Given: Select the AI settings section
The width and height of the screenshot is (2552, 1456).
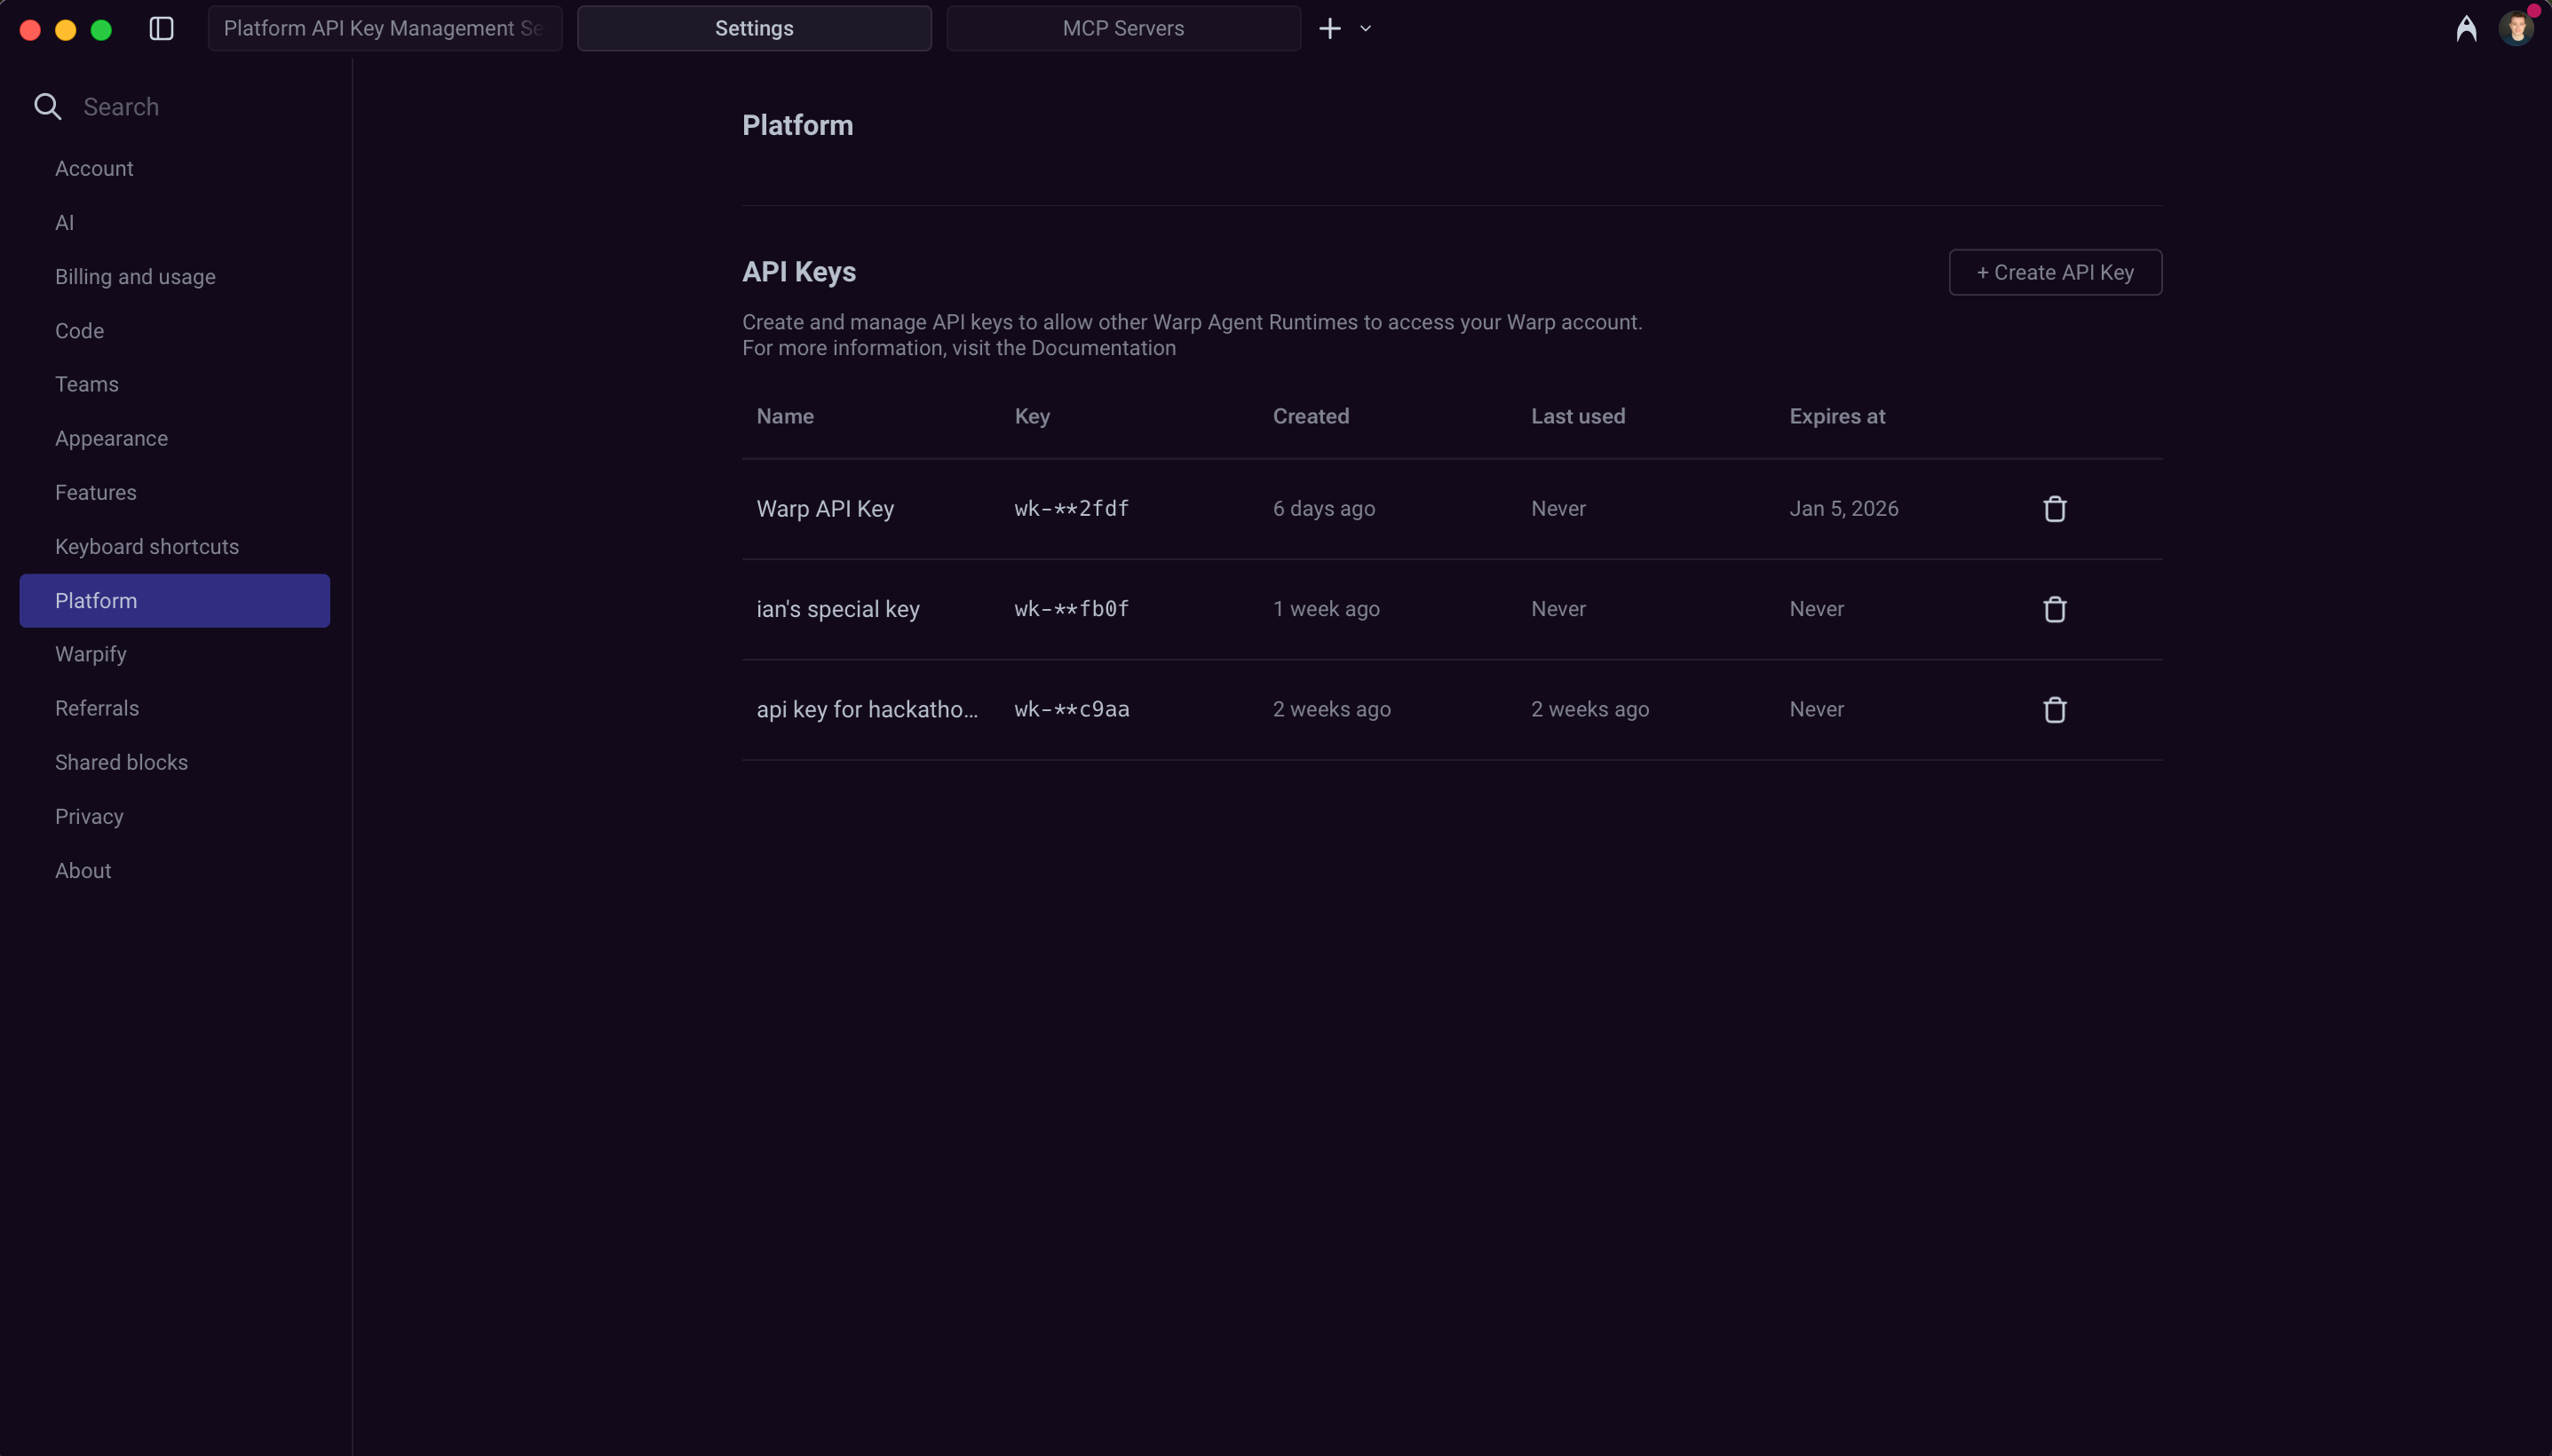Looking at the screenshot, I should point(64,223).
